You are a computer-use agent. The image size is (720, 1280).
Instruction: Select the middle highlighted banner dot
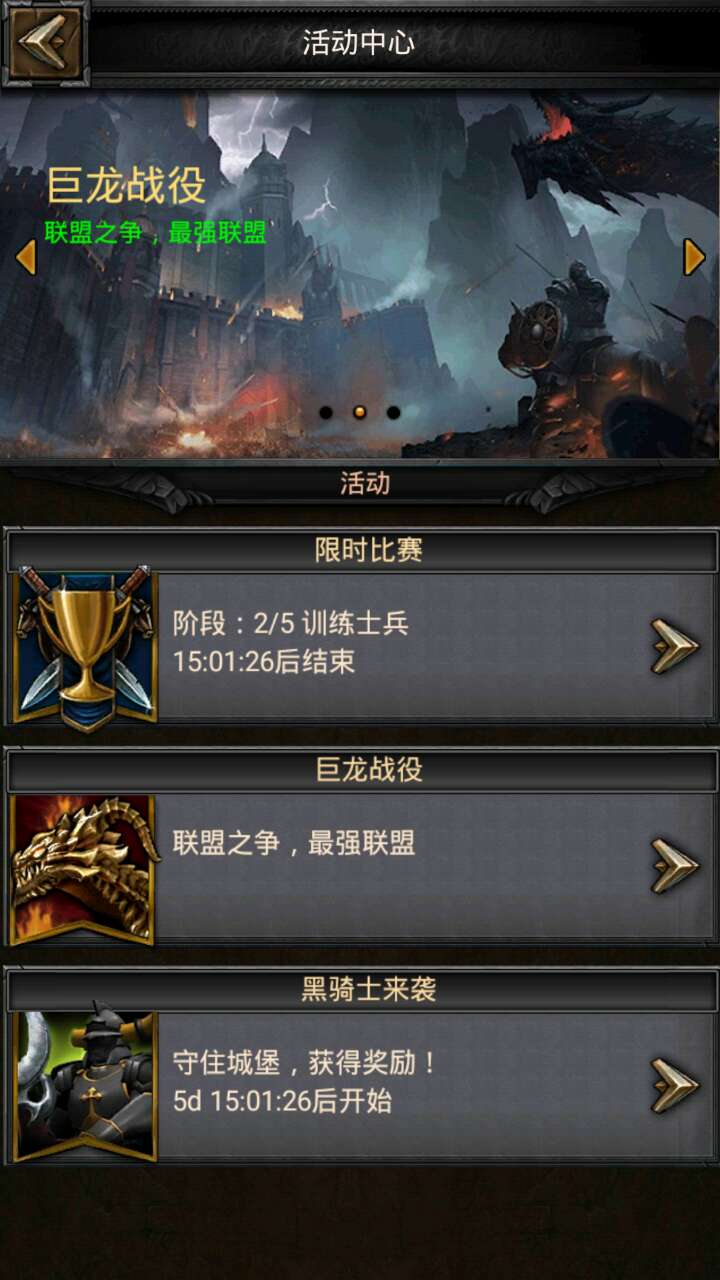(x=359, y=412)
